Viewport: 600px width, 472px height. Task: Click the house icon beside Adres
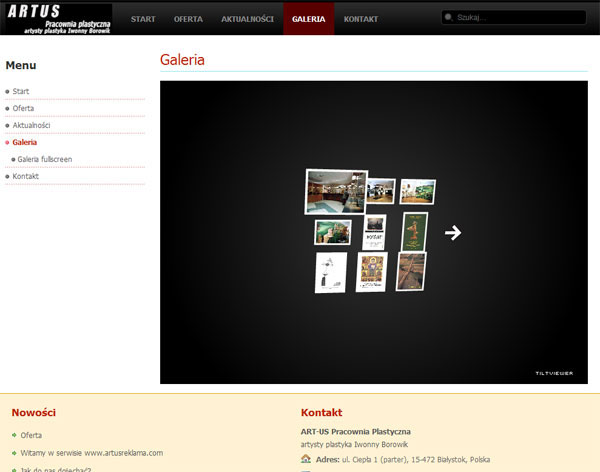coord(306,459)
